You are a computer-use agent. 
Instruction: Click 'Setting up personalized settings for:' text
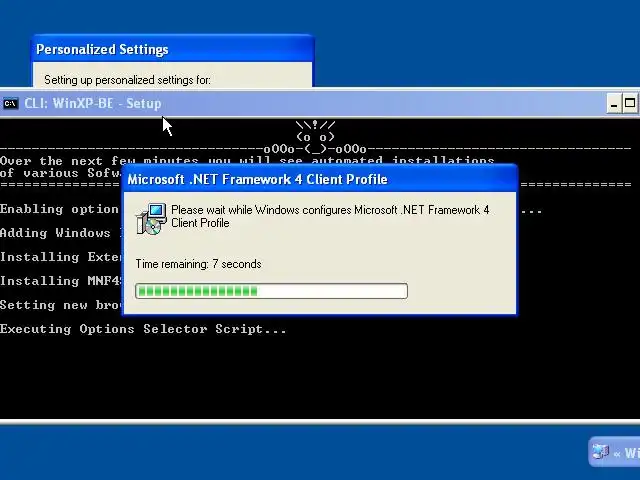[127, 80]
